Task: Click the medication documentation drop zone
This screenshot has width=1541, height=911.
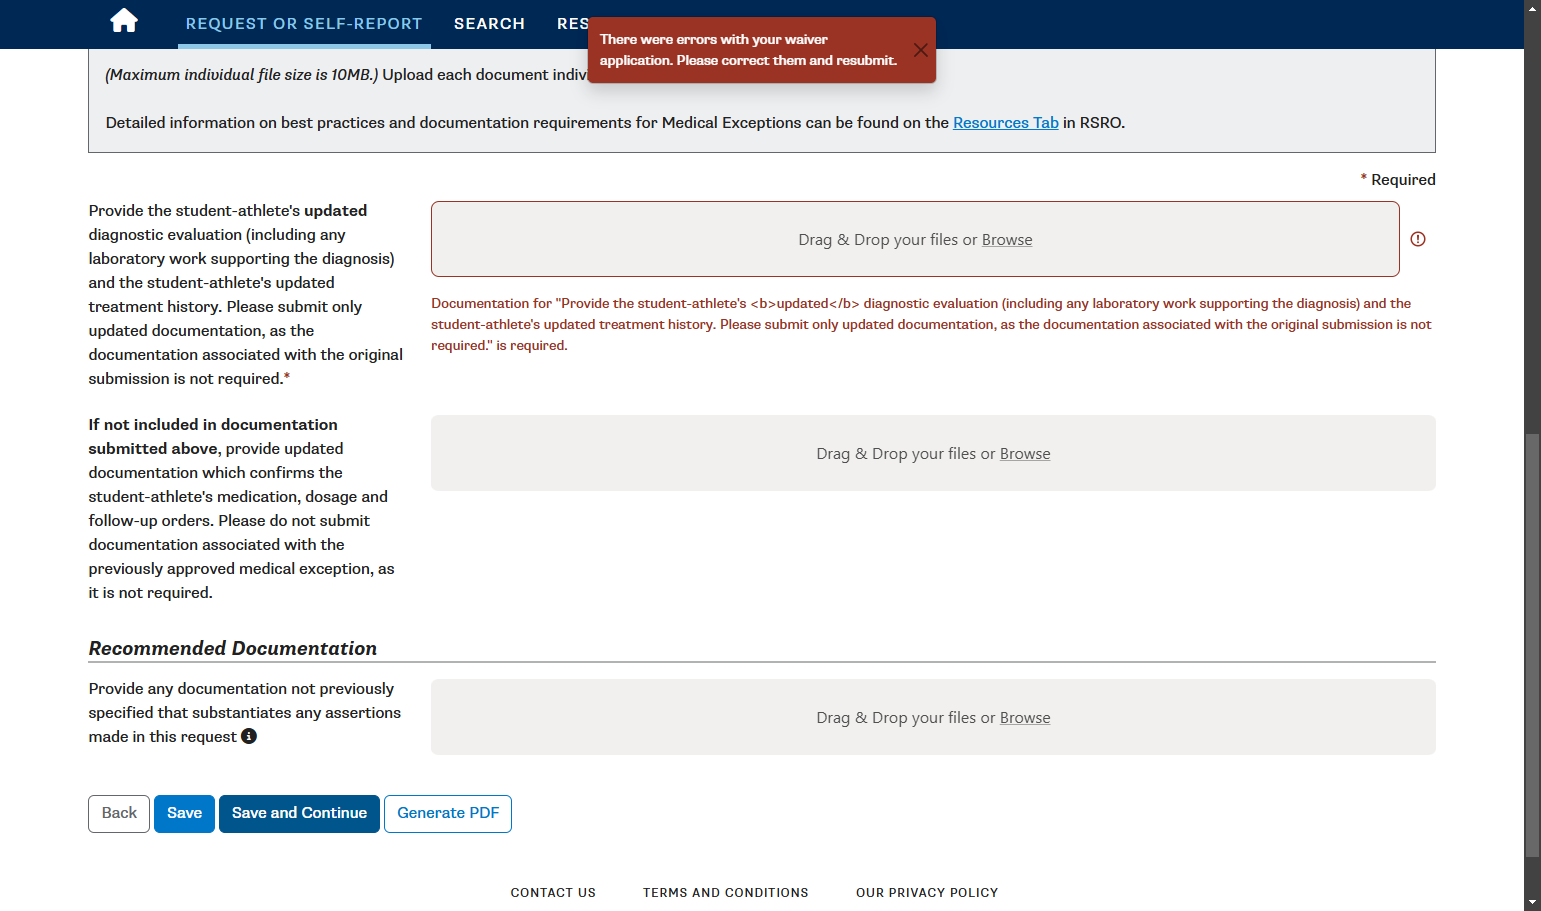Action: pyautogui.click(x=933, y=453)
